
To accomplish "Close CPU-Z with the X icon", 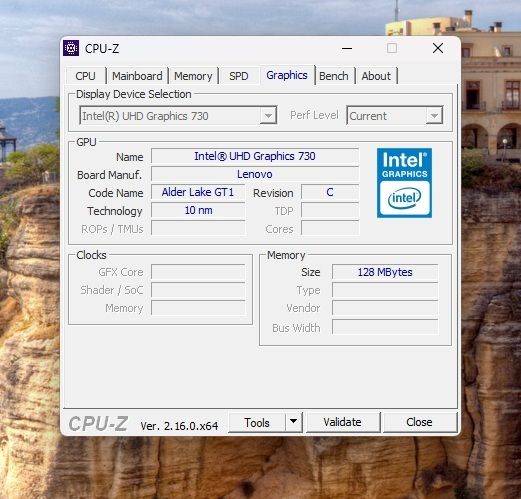I will (438, 49).
